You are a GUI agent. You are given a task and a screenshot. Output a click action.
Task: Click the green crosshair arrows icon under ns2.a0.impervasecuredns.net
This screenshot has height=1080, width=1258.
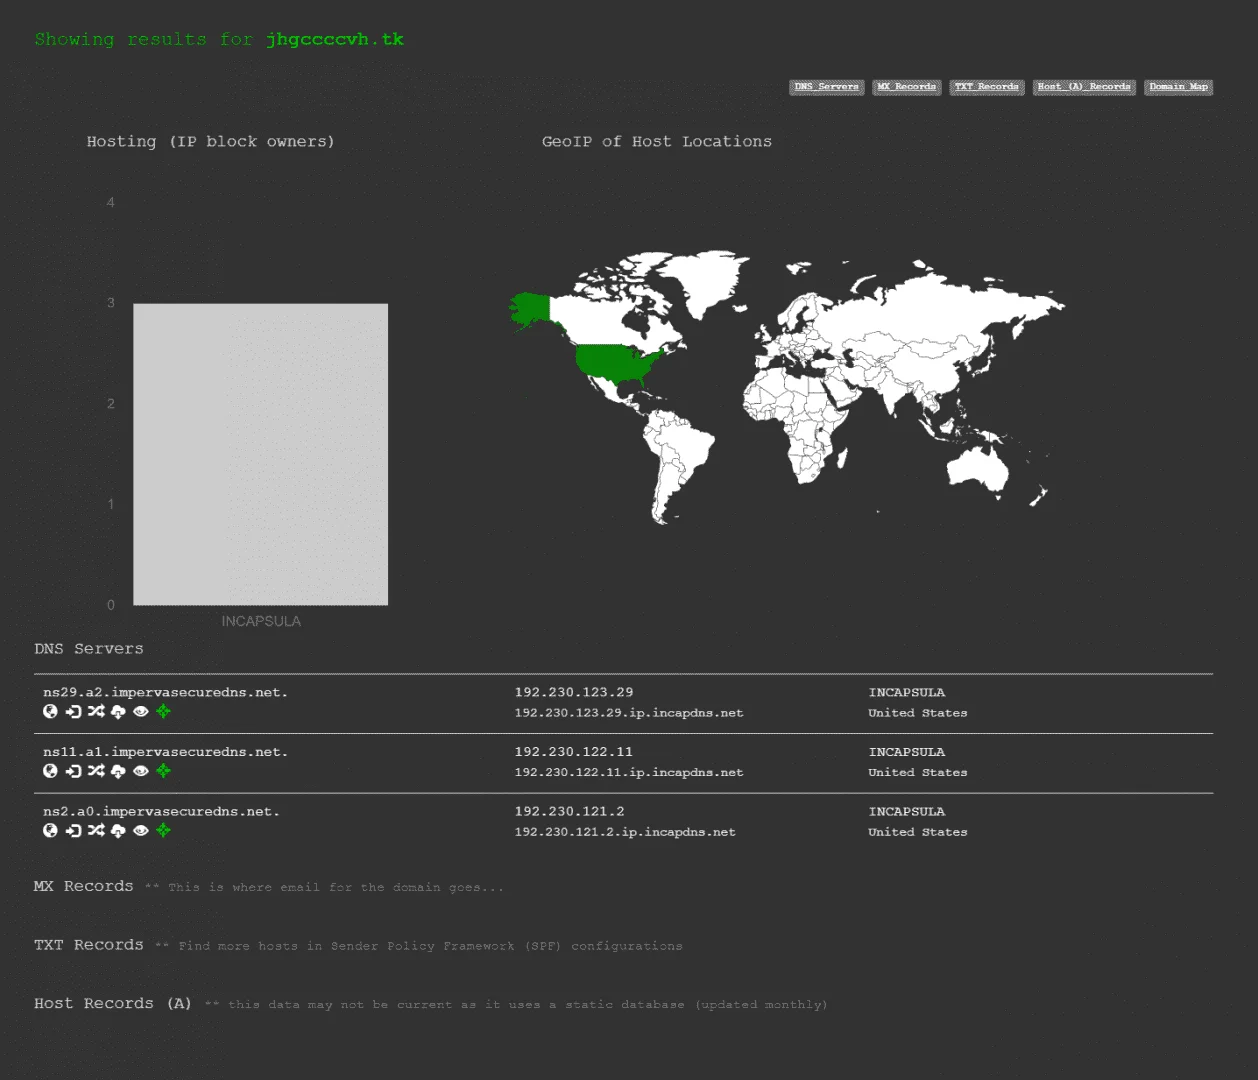point(163,831)
